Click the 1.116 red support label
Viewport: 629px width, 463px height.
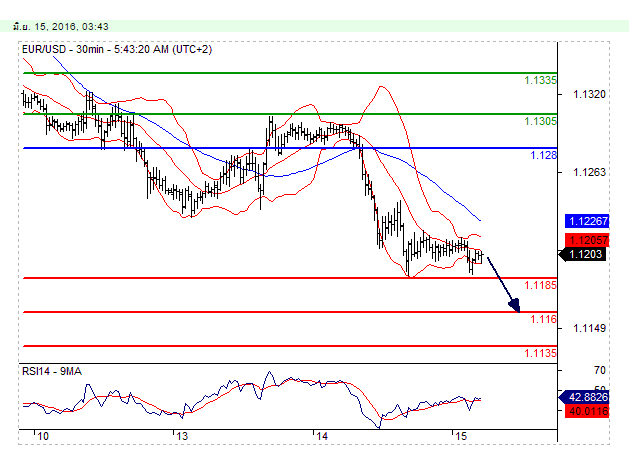544,320
